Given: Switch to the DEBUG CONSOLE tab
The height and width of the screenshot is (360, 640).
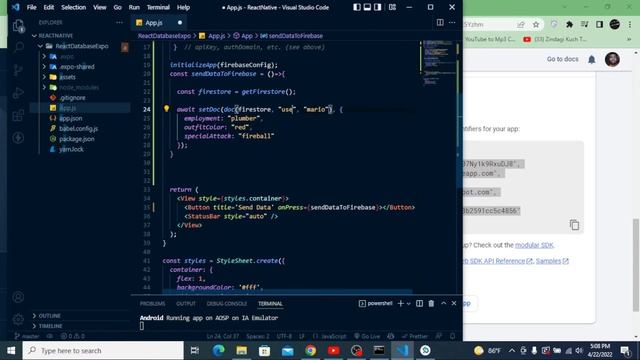Looking at the screenshot, I should 227,304.
